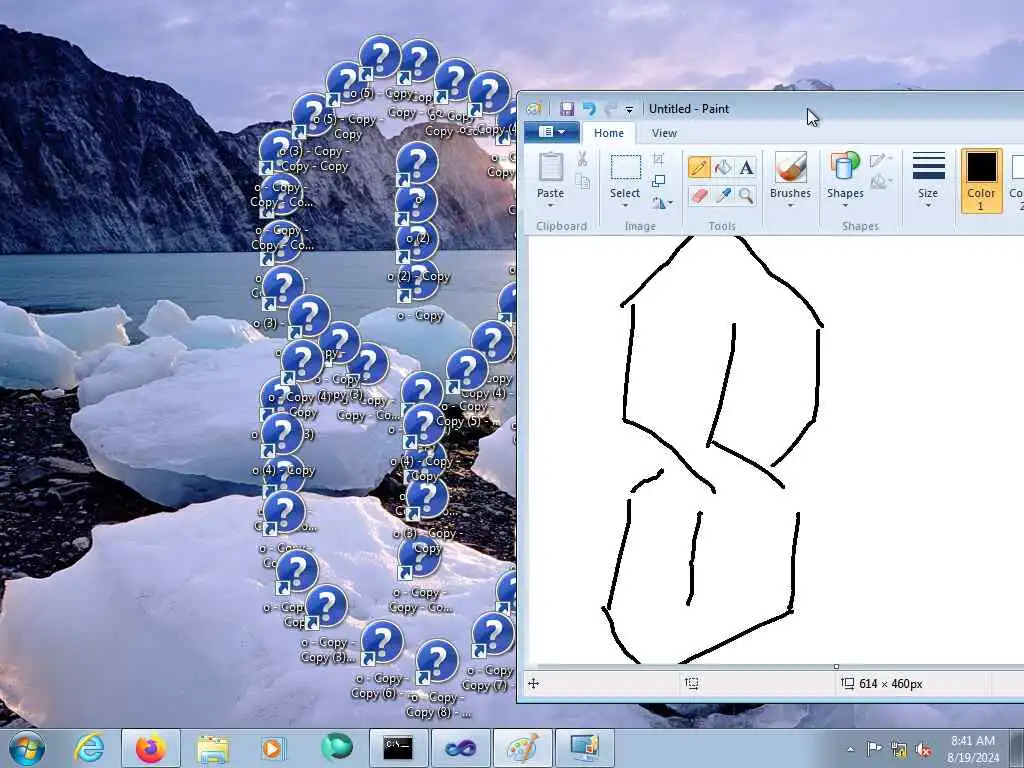This screenshot has height=768, width=1024.
Task: Open the shape Outline dropdown
Action: pos(880,159)
